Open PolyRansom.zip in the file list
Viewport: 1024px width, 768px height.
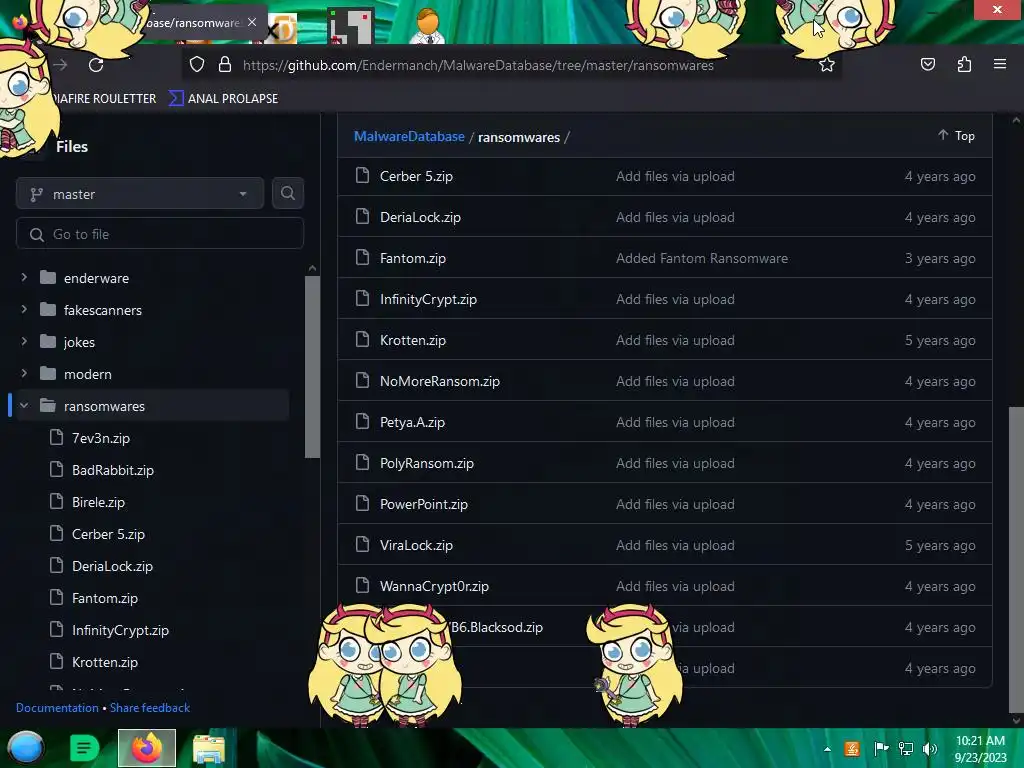coord(427,463)
